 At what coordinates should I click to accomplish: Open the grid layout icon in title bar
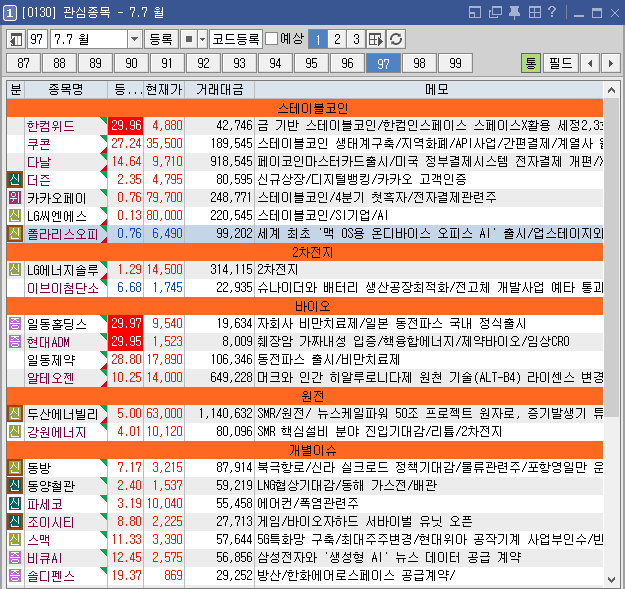tap(535, 12)
